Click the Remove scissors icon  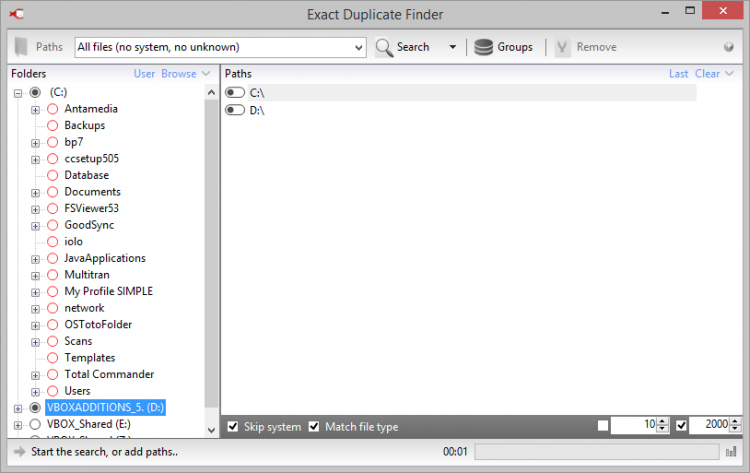(x=562, y=47)
